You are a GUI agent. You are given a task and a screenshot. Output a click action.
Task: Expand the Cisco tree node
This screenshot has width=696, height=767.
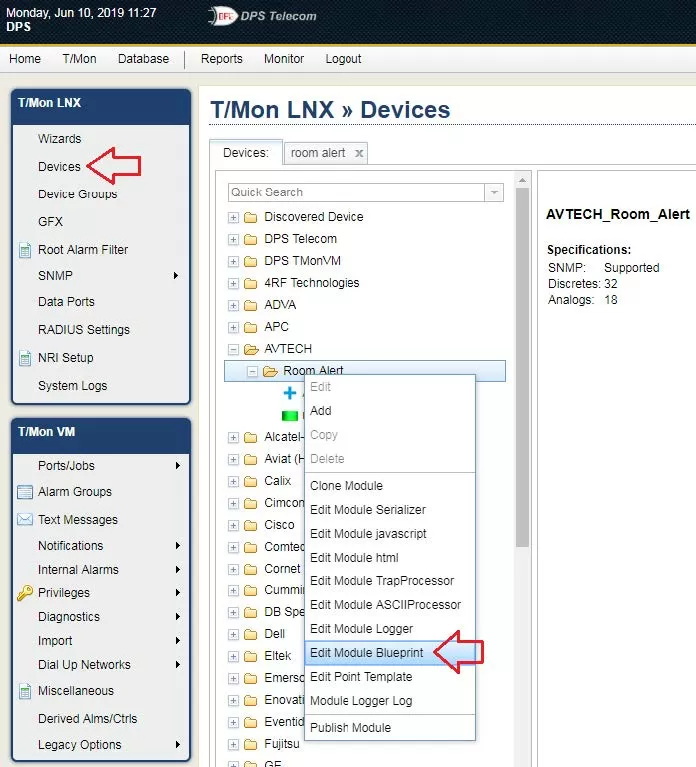click(233, 525)
